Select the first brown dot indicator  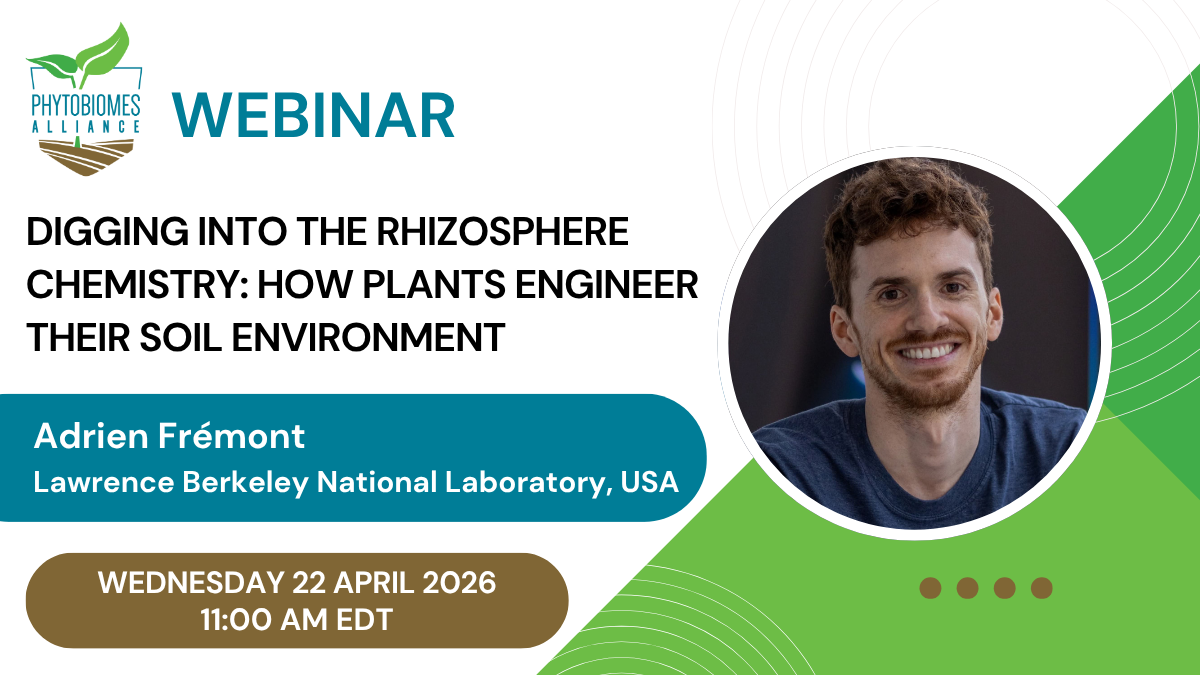tap(930, 588)
